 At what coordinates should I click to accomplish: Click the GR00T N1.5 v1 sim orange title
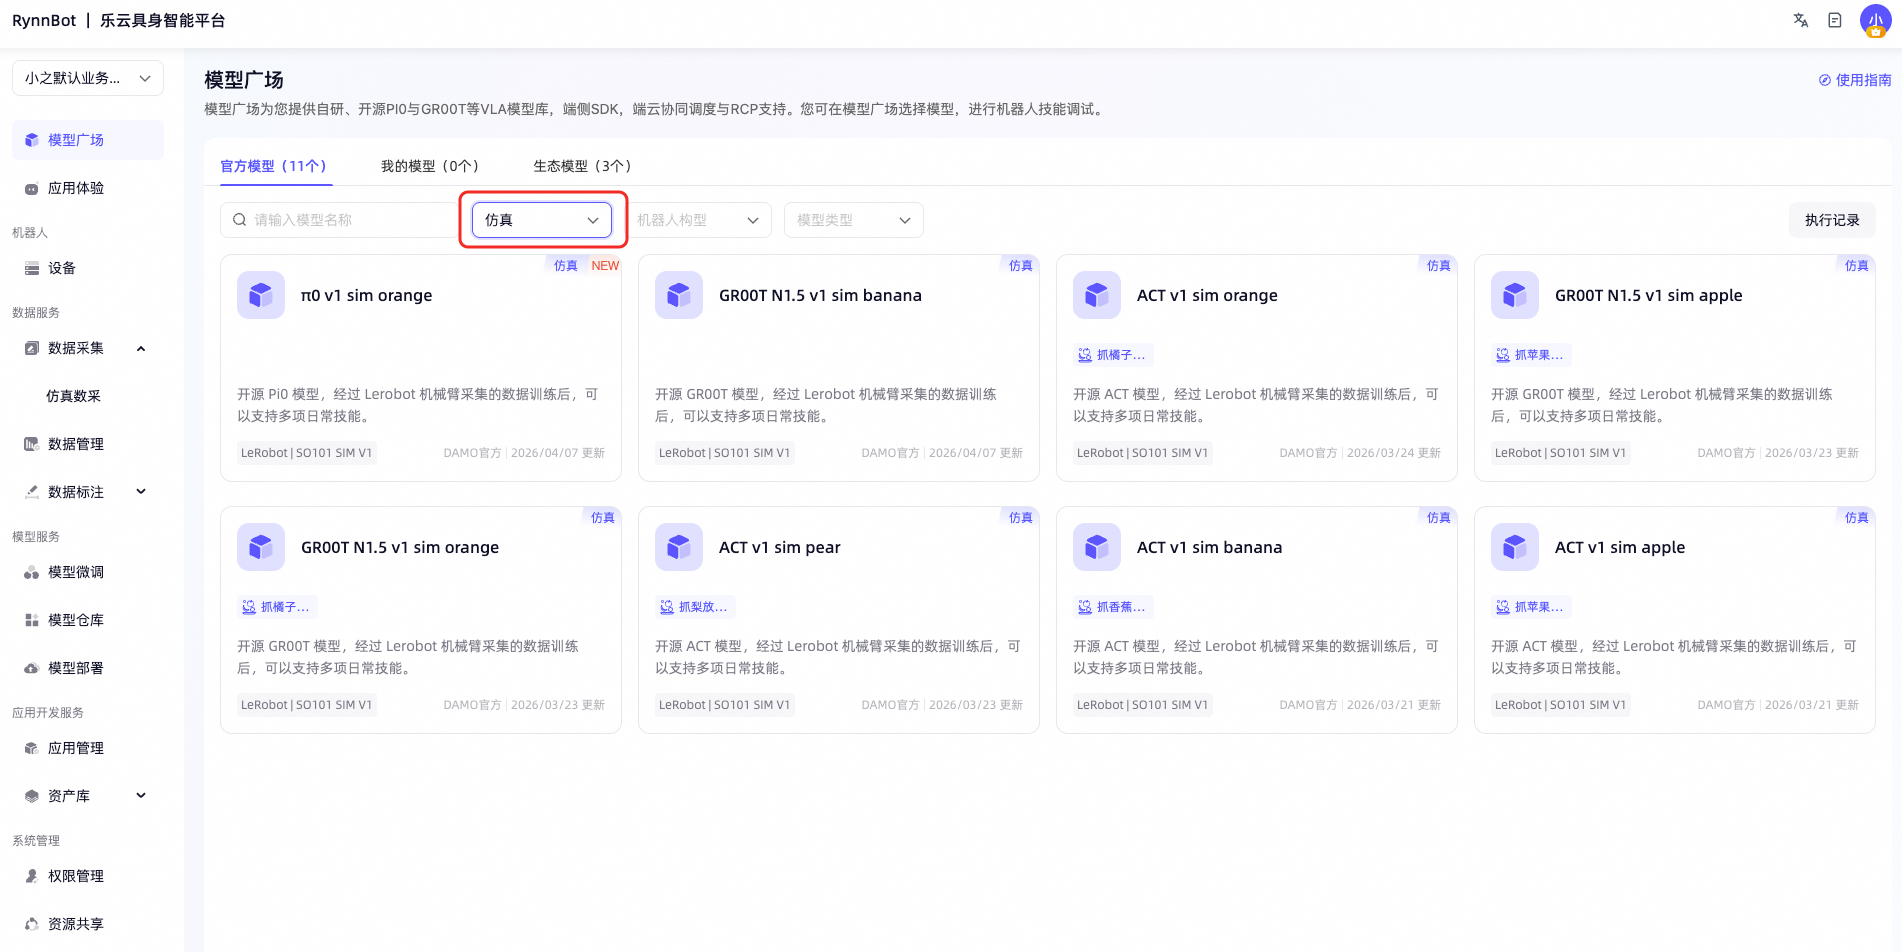(400, 547)
